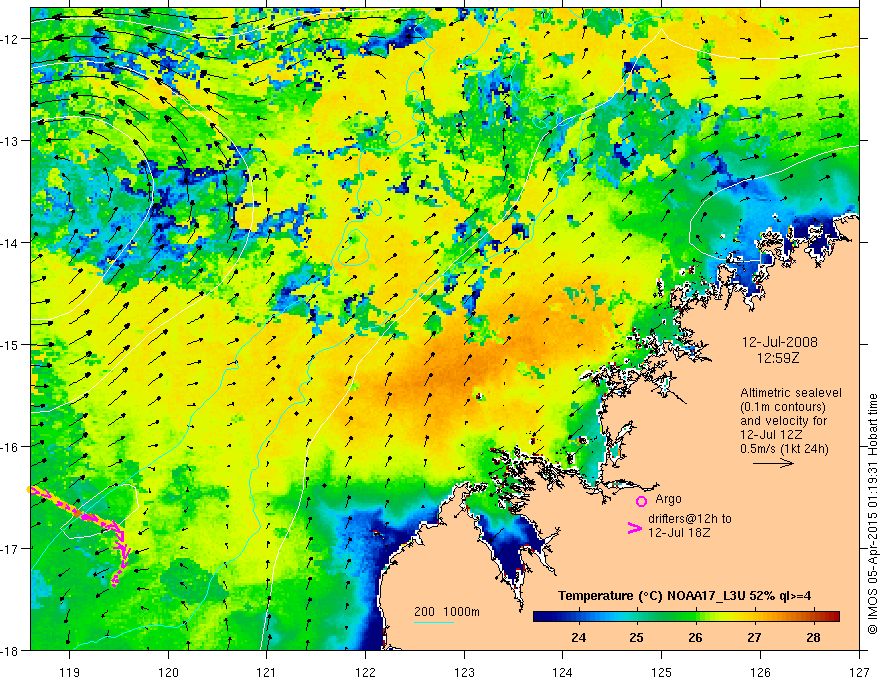
Task: Click the '(0.1m contours)' text line
Action: click(x=782, y=407)
